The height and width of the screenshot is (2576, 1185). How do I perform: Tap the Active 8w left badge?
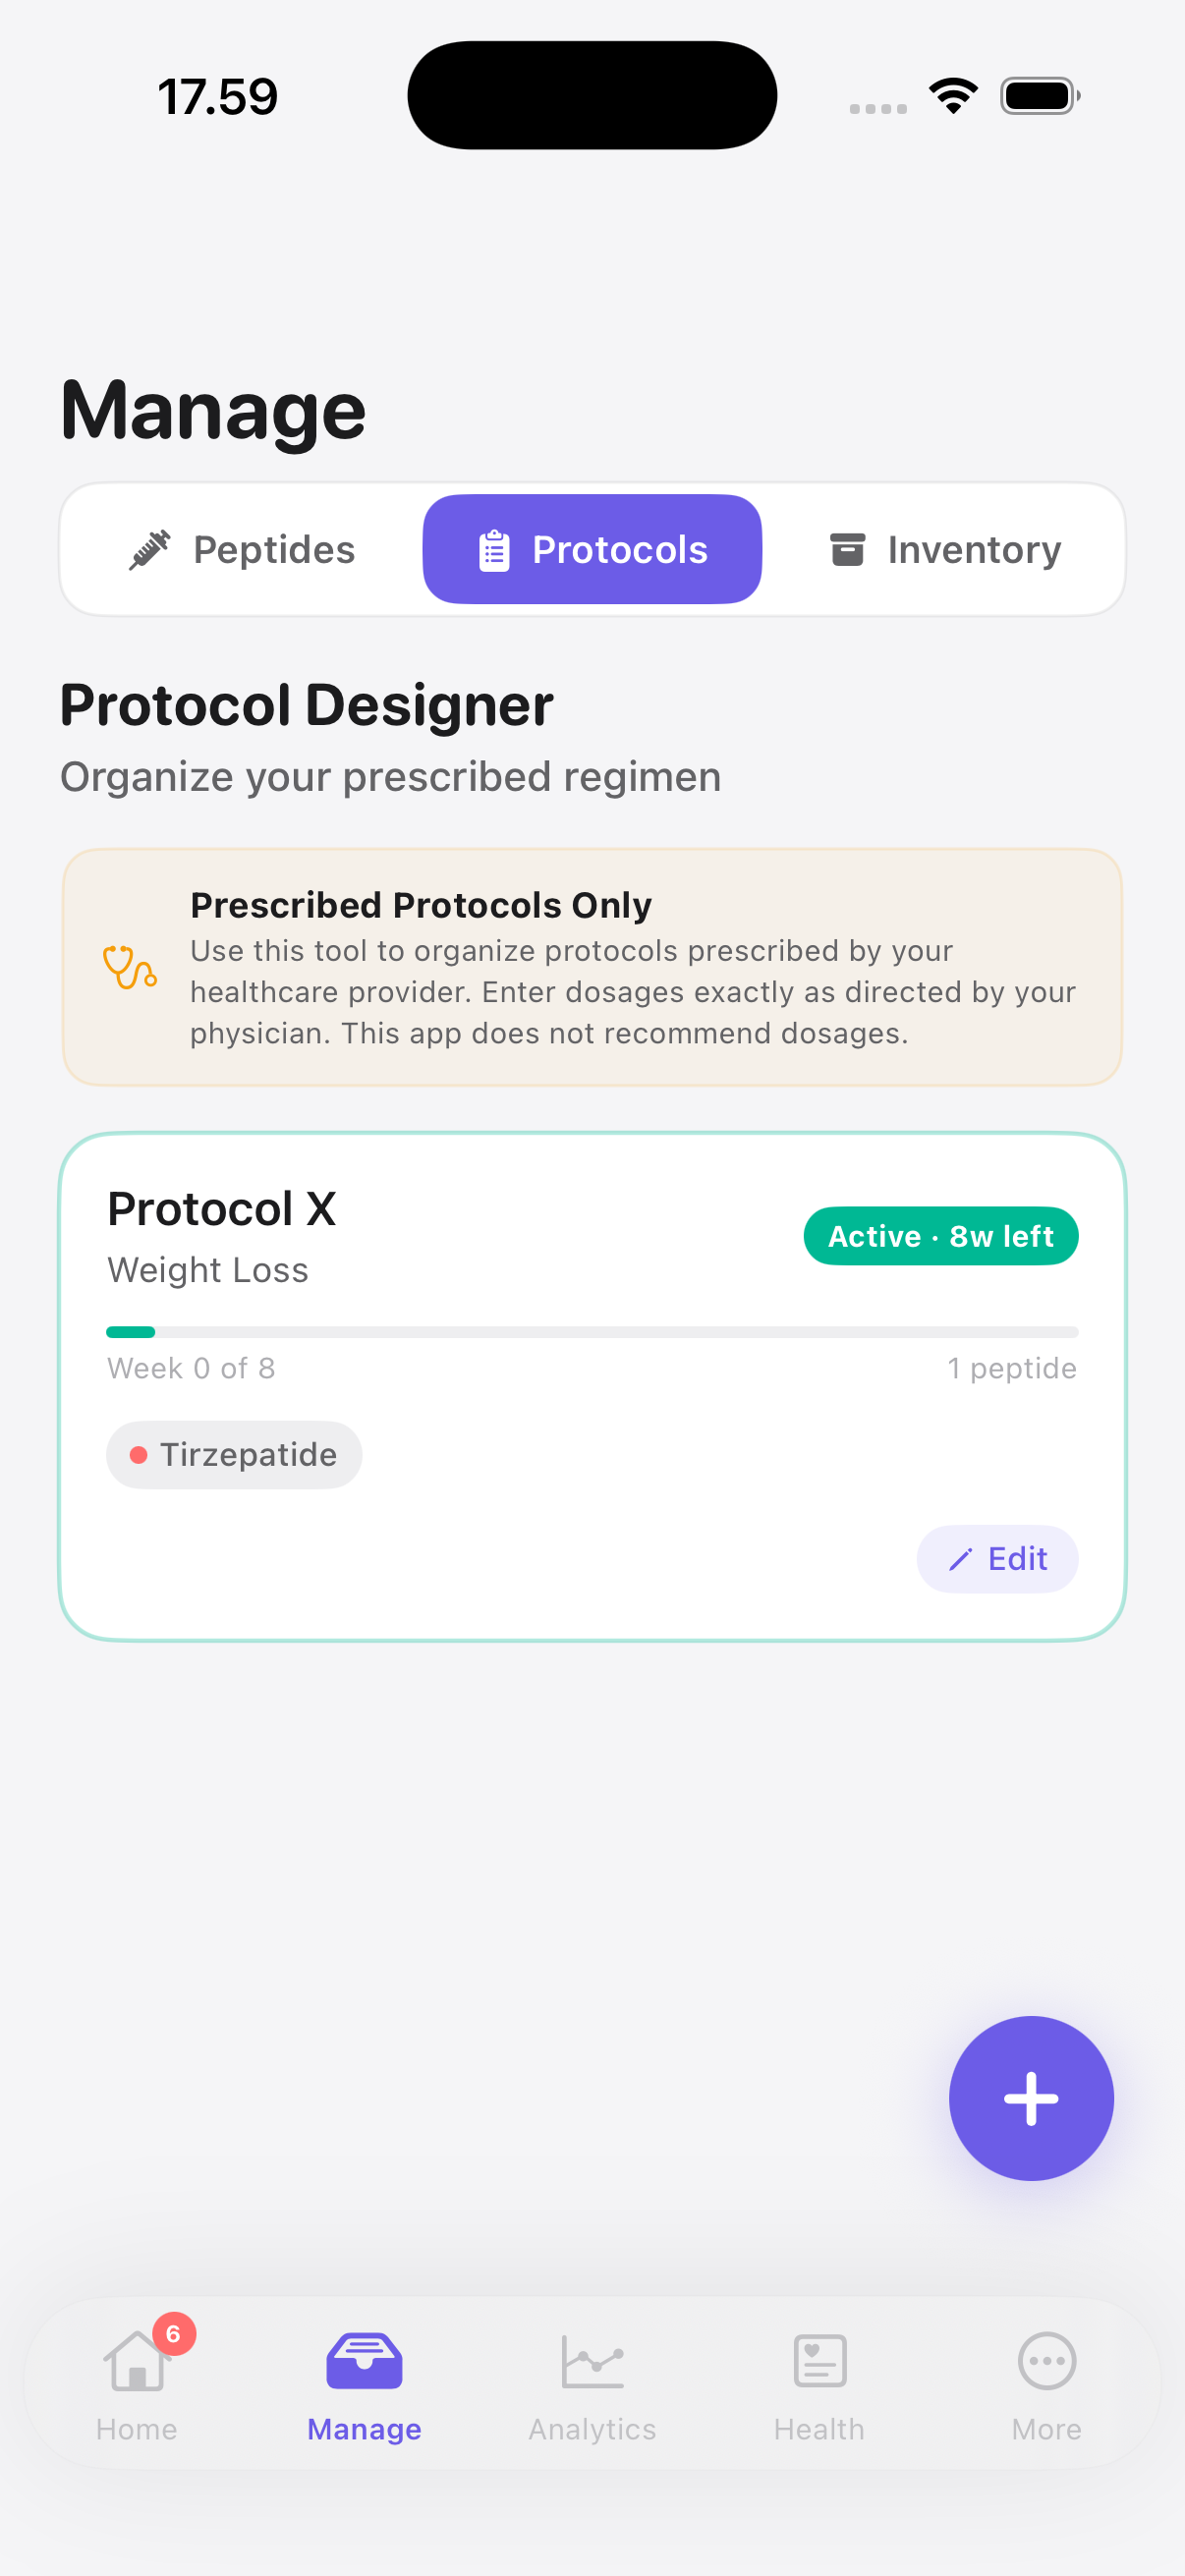(x=940, y=1236)
